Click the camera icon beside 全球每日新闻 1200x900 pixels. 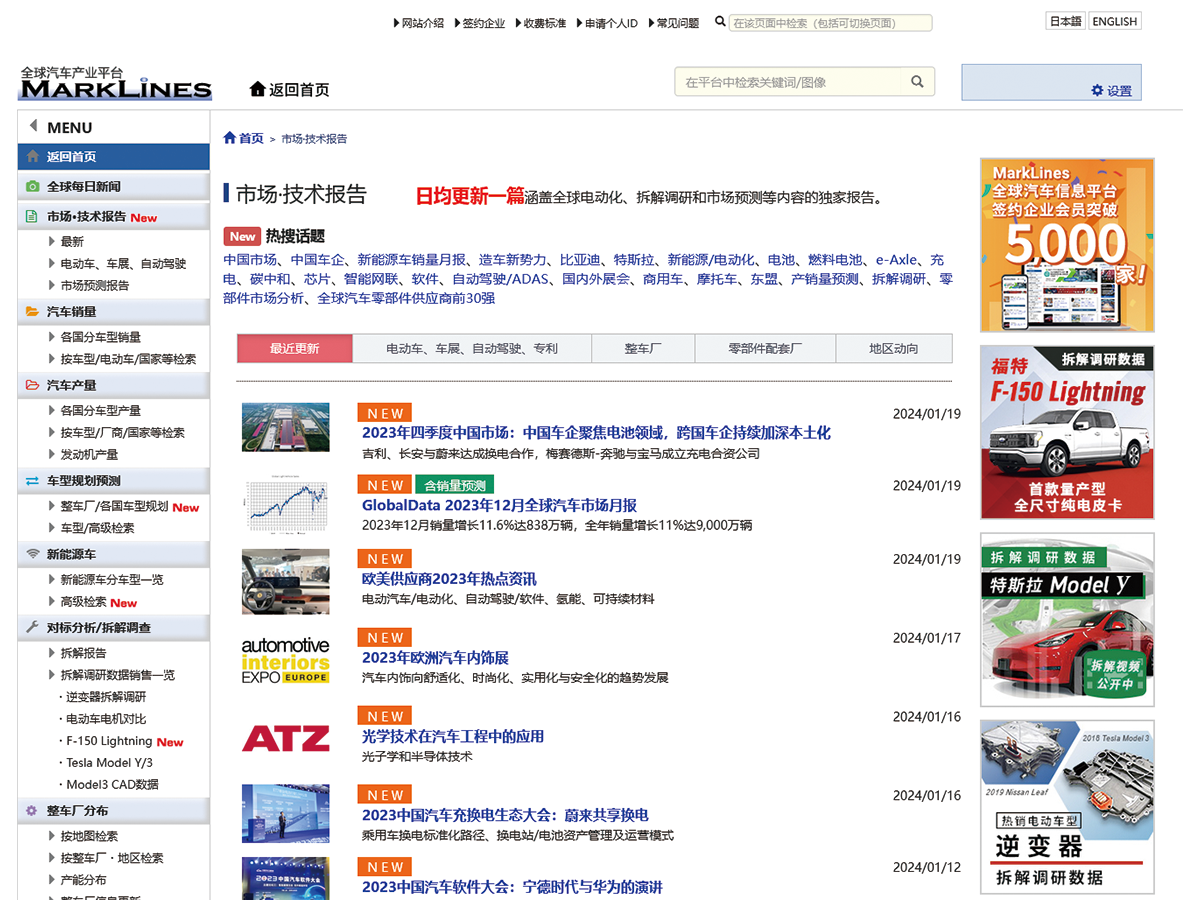[32, 186]
